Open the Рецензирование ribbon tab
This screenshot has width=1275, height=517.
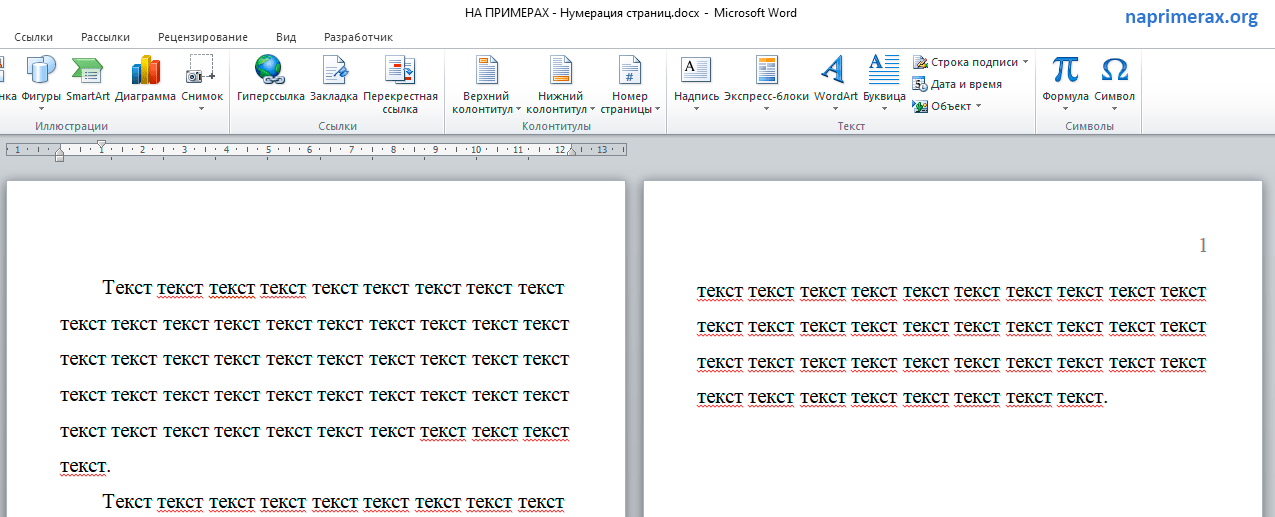(x=203, y=37)
